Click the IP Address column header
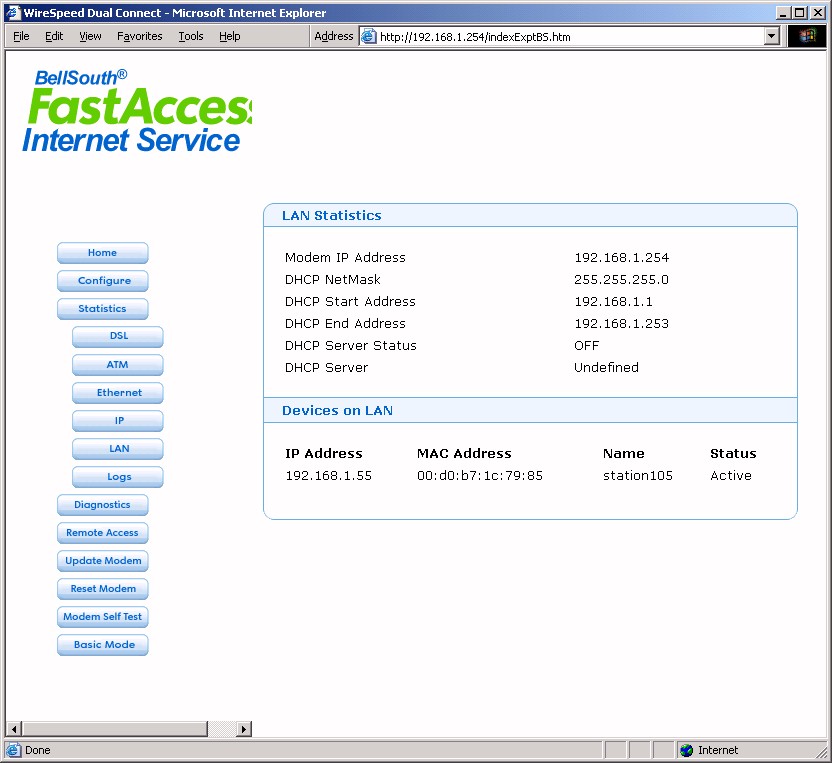 tap(324, 454)
